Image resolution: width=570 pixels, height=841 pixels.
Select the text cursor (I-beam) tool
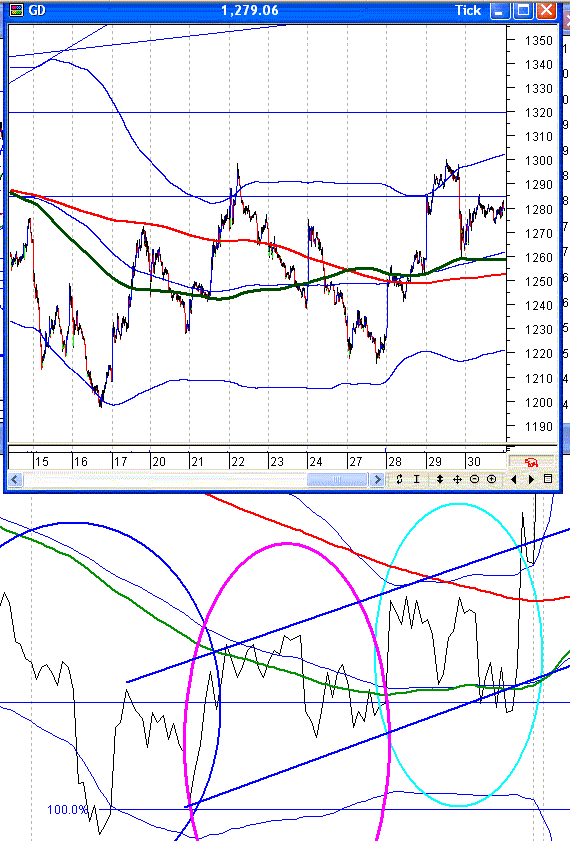pos(417,479)
